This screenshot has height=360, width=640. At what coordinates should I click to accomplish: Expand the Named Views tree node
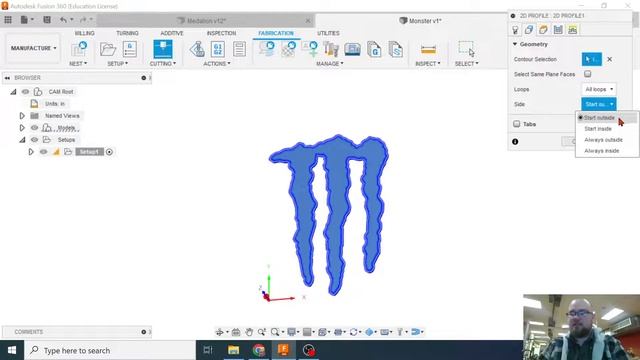(x=22, y=116)
